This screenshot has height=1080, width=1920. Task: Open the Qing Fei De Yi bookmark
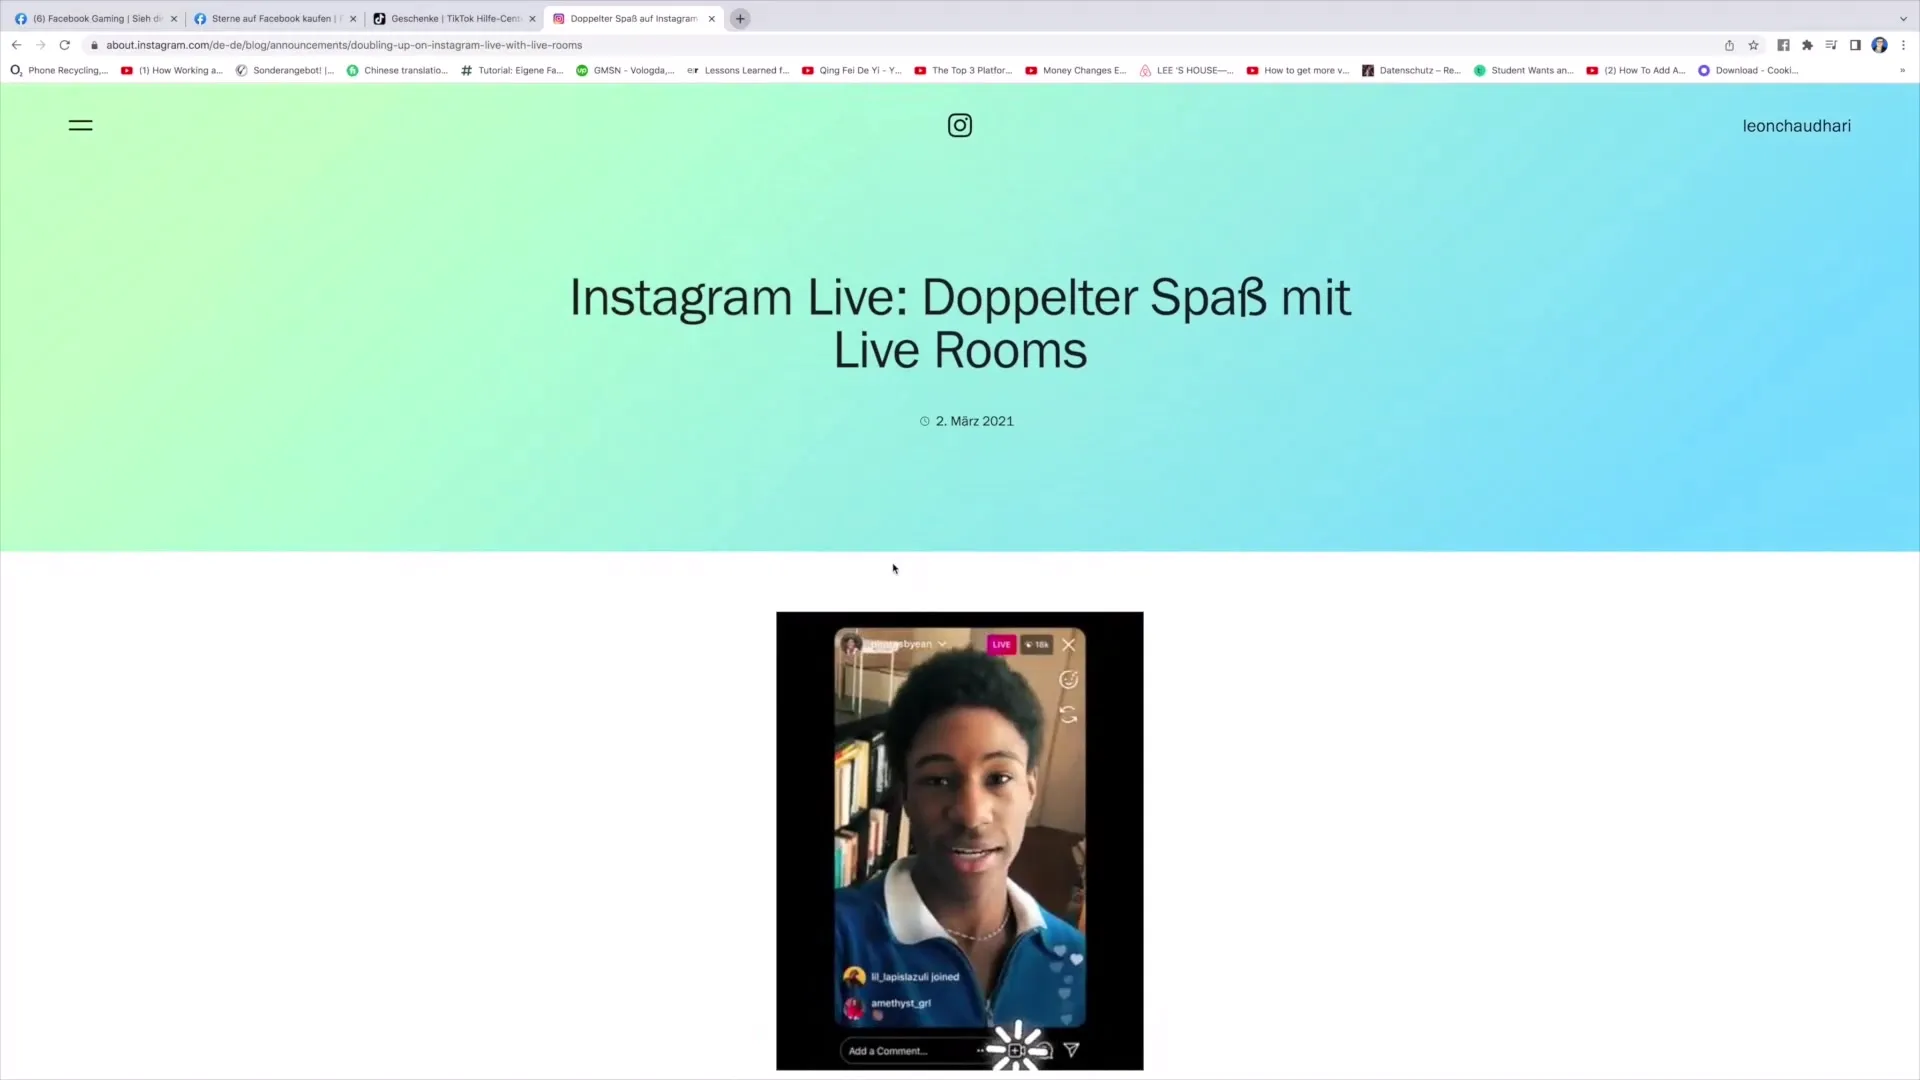(x=852, y=71)
